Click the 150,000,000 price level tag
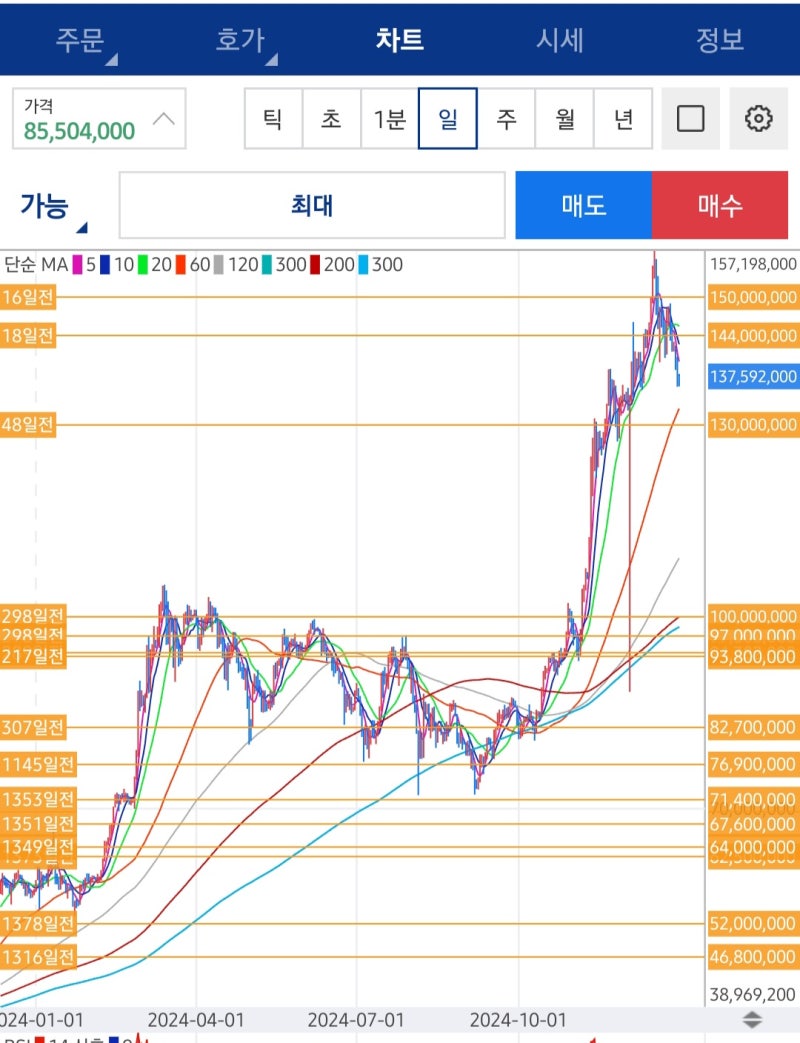 click(753, 297)
